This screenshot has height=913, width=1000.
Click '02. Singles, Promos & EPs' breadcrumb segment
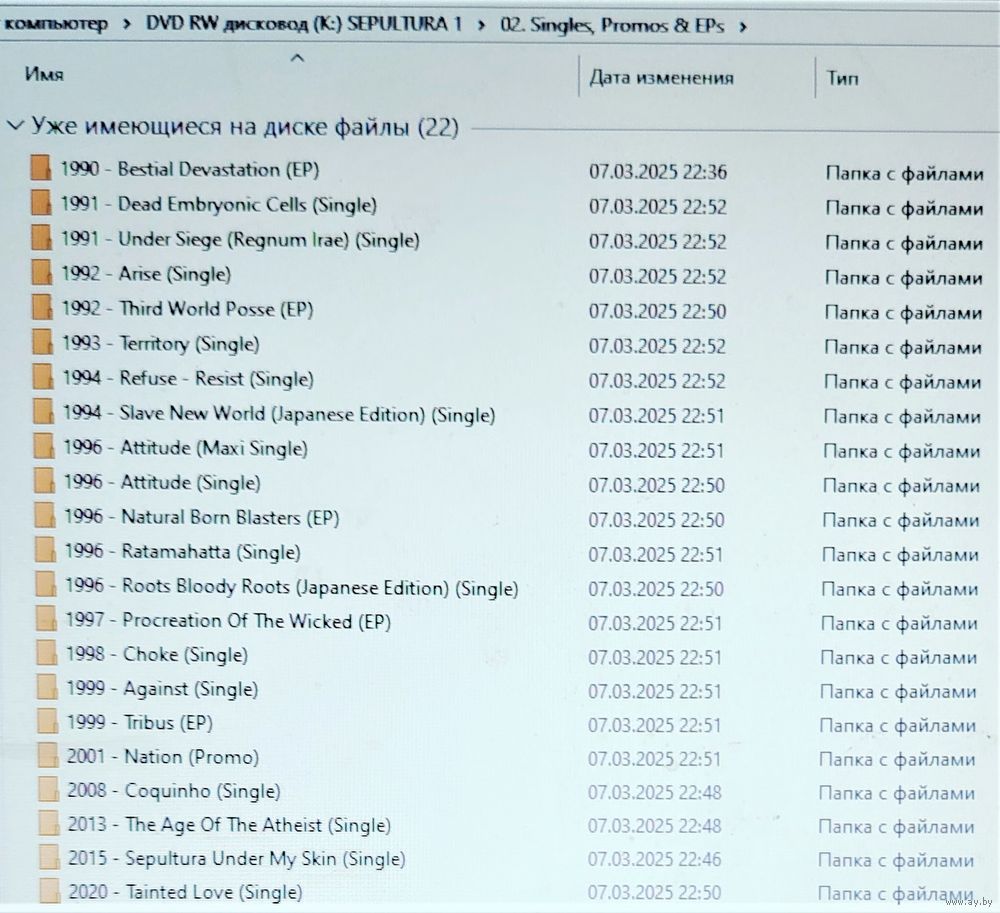[x=612, y=26]
